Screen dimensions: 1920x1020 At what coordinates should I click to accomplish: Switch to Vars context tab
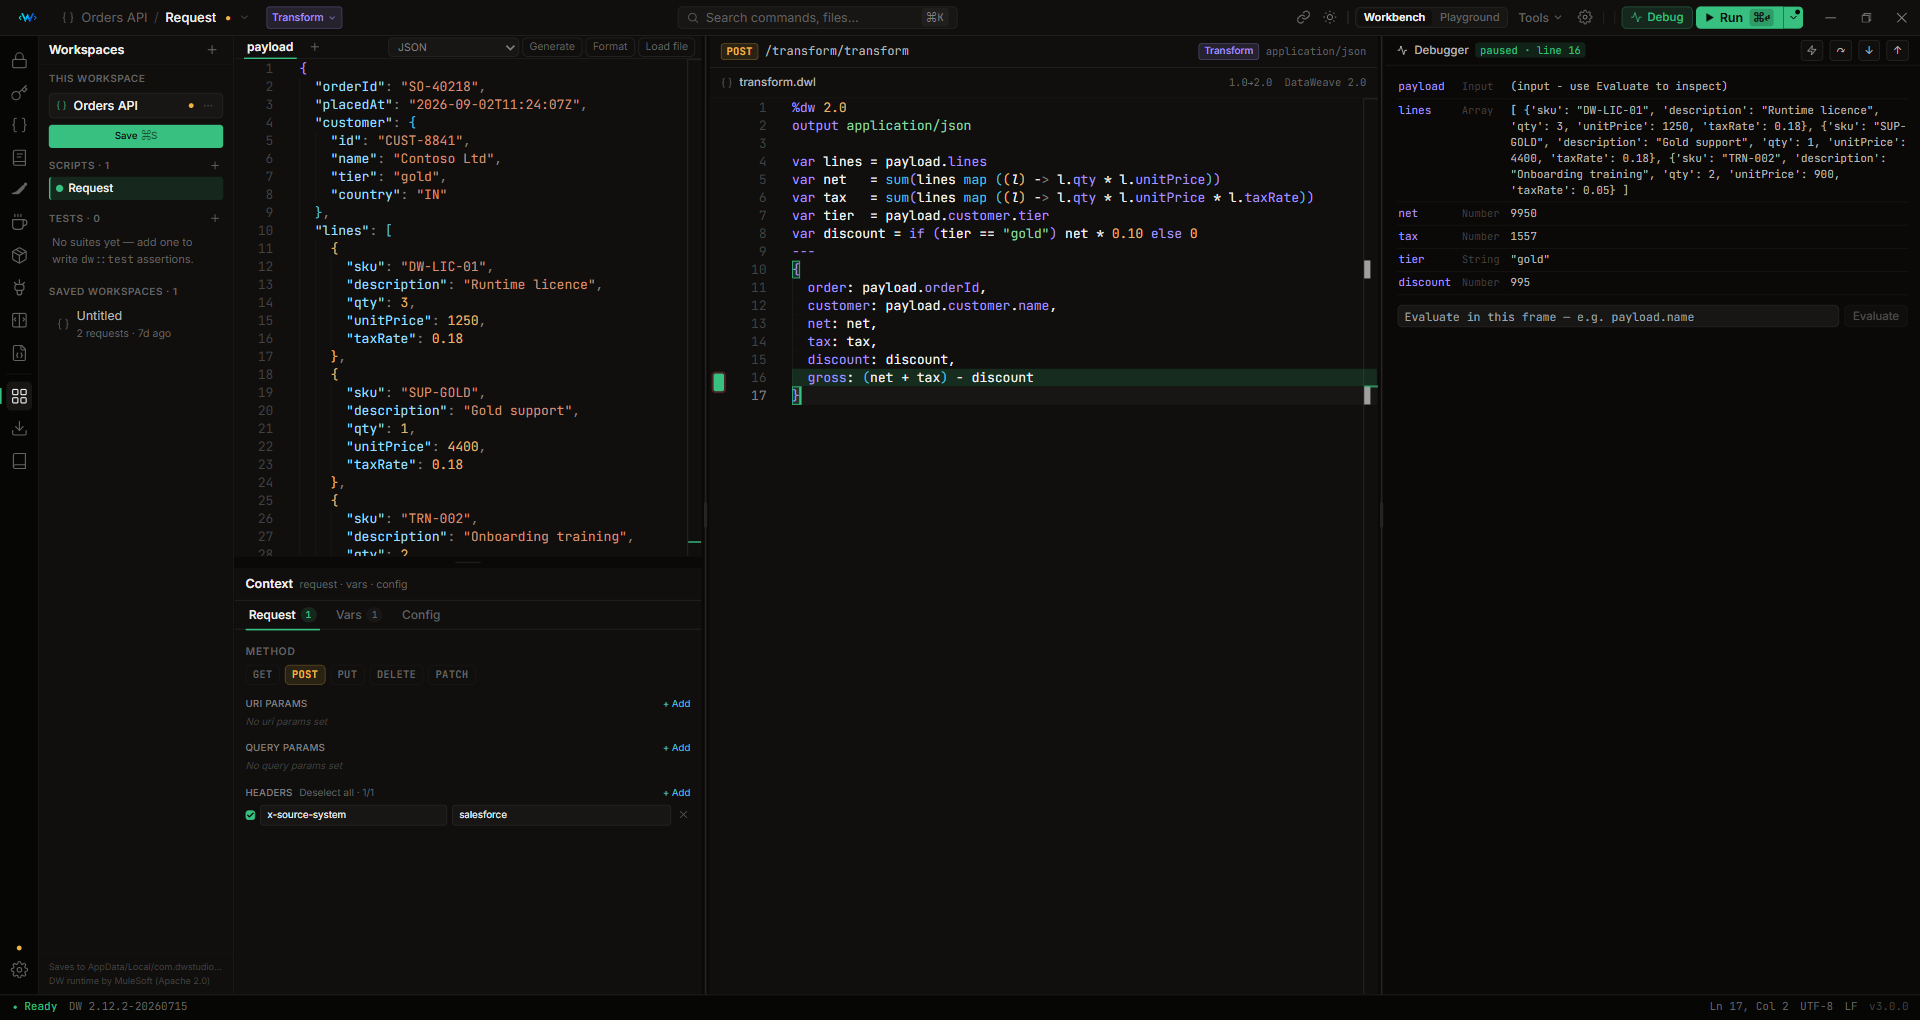[357, 615]
